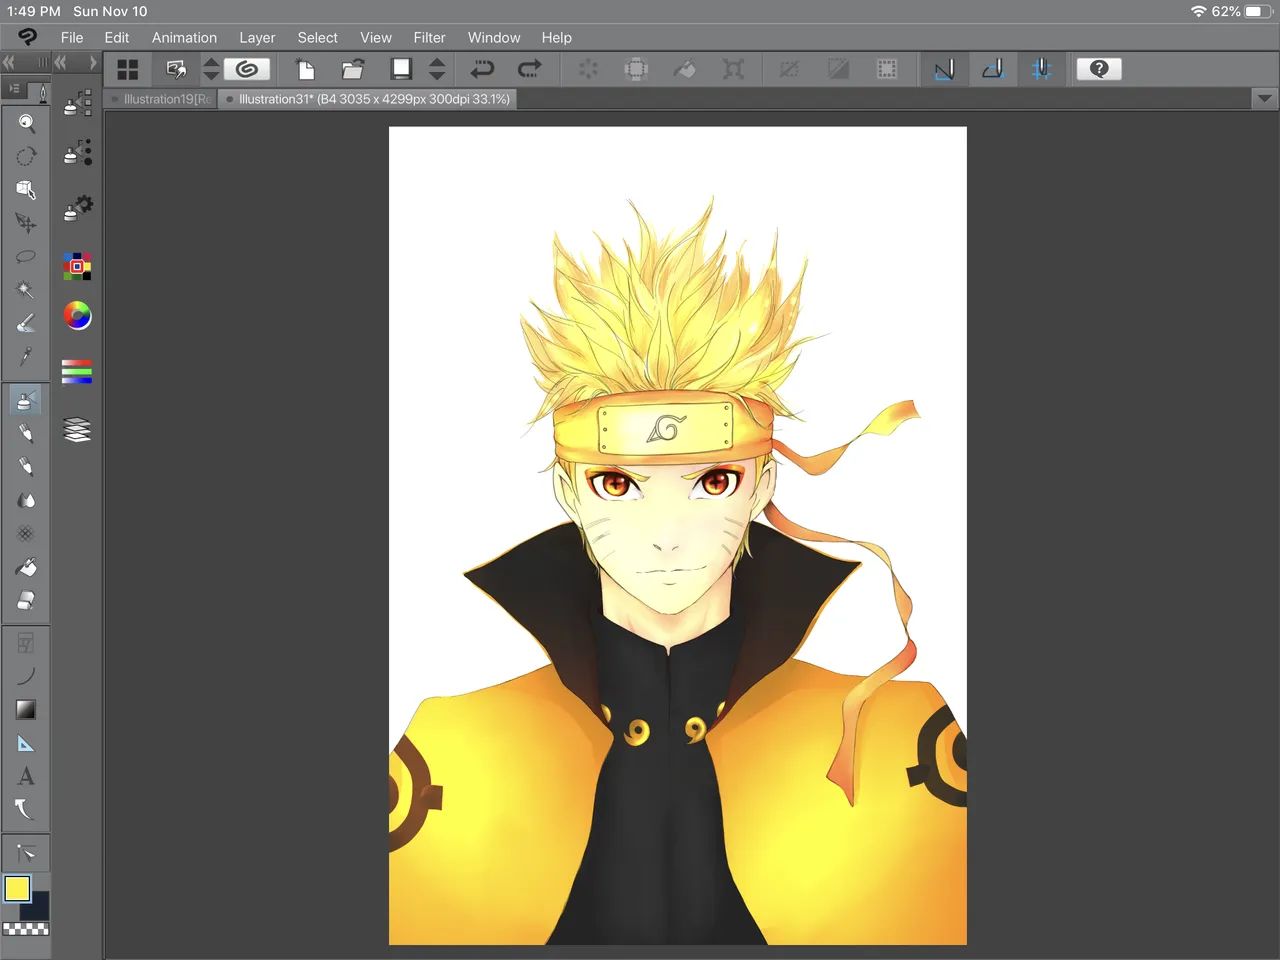
Task: Open the Layer menu
Action: click(x=257, y=38)
